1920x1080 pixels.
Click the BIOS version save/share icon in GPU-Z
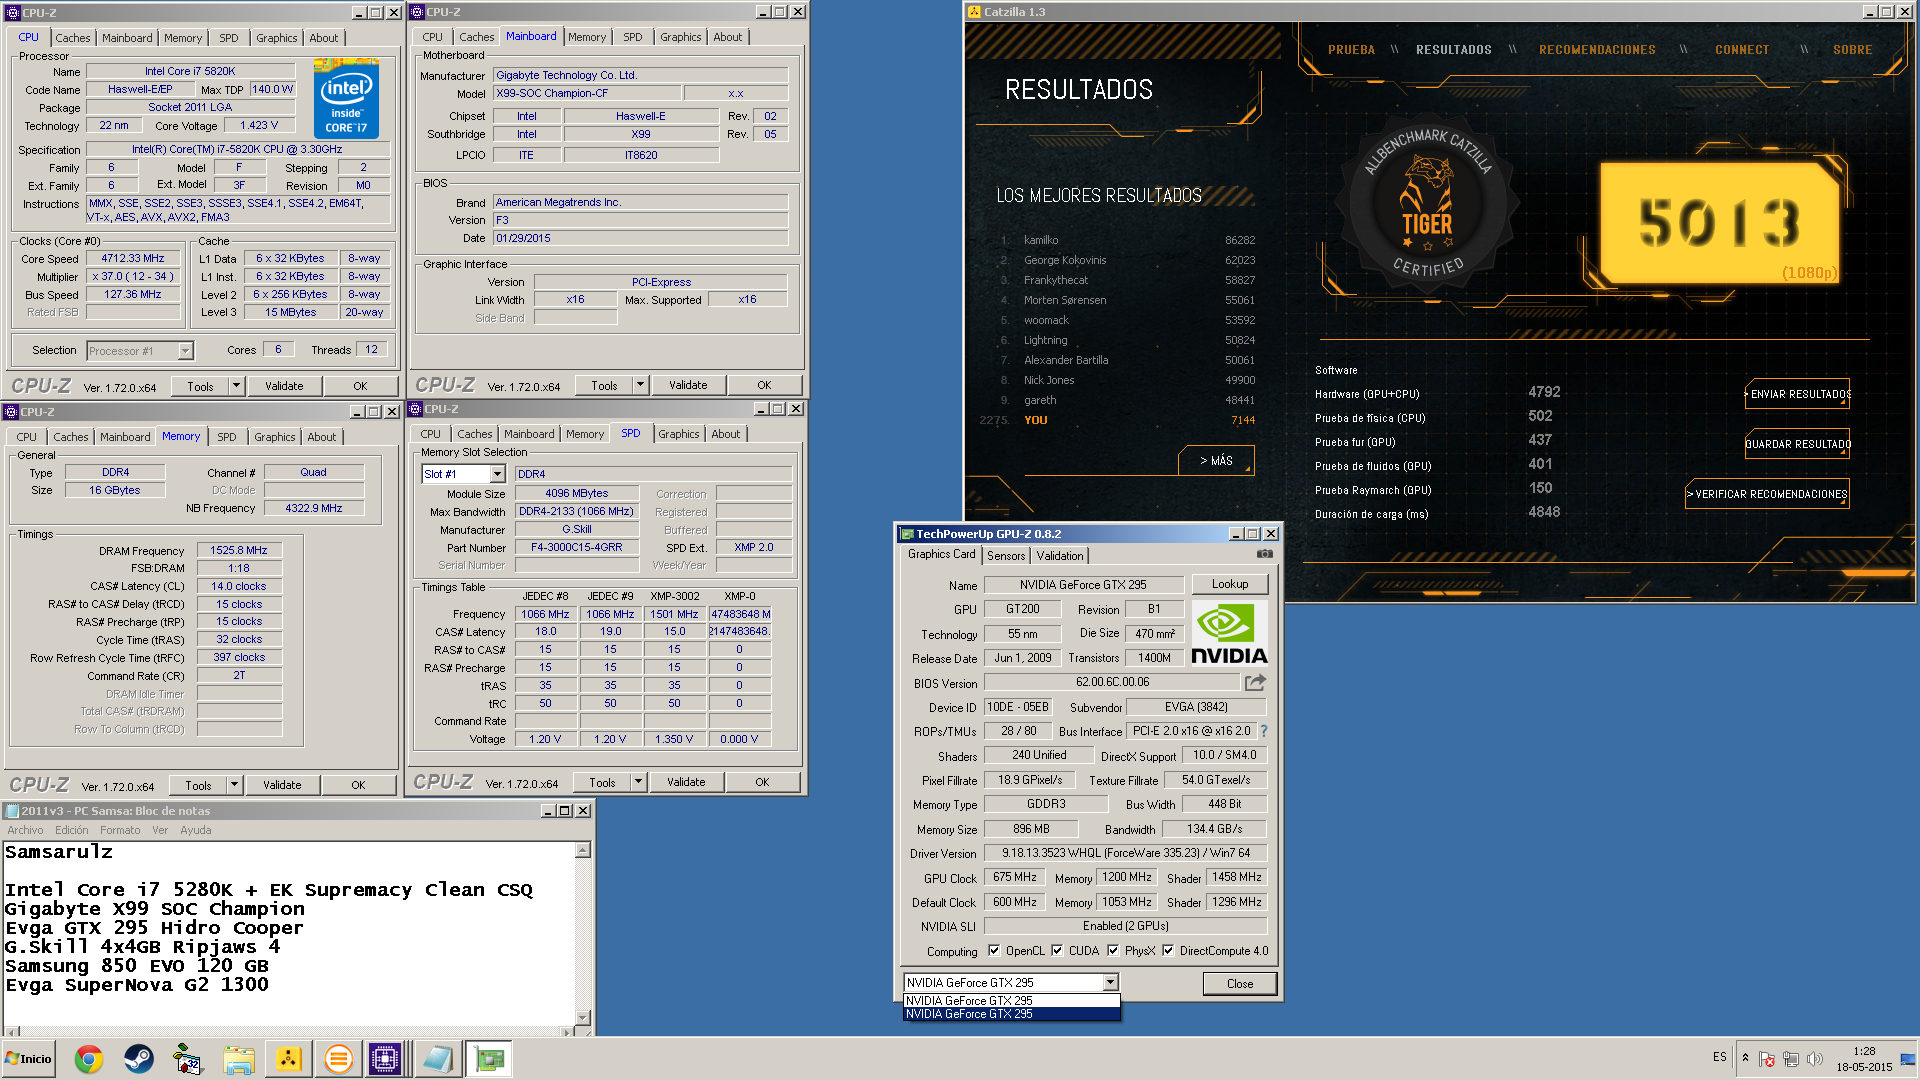pyautogui.click(x=1255, y=682)
